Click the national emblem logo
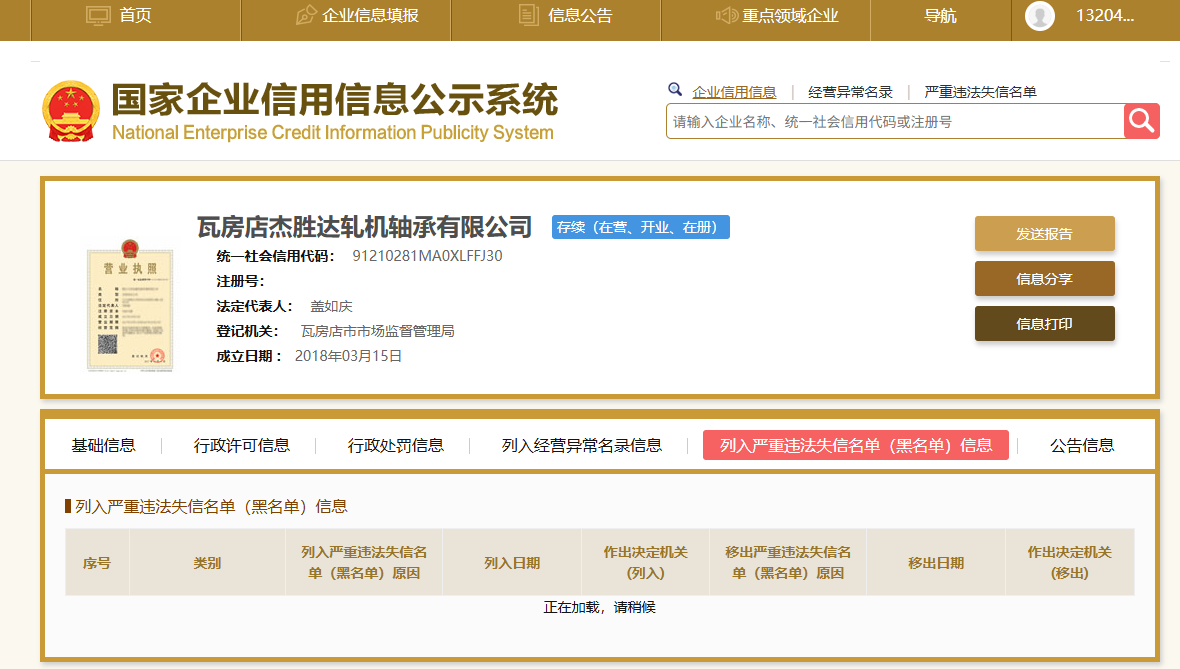1180x669 pixels. click(70, 111)
